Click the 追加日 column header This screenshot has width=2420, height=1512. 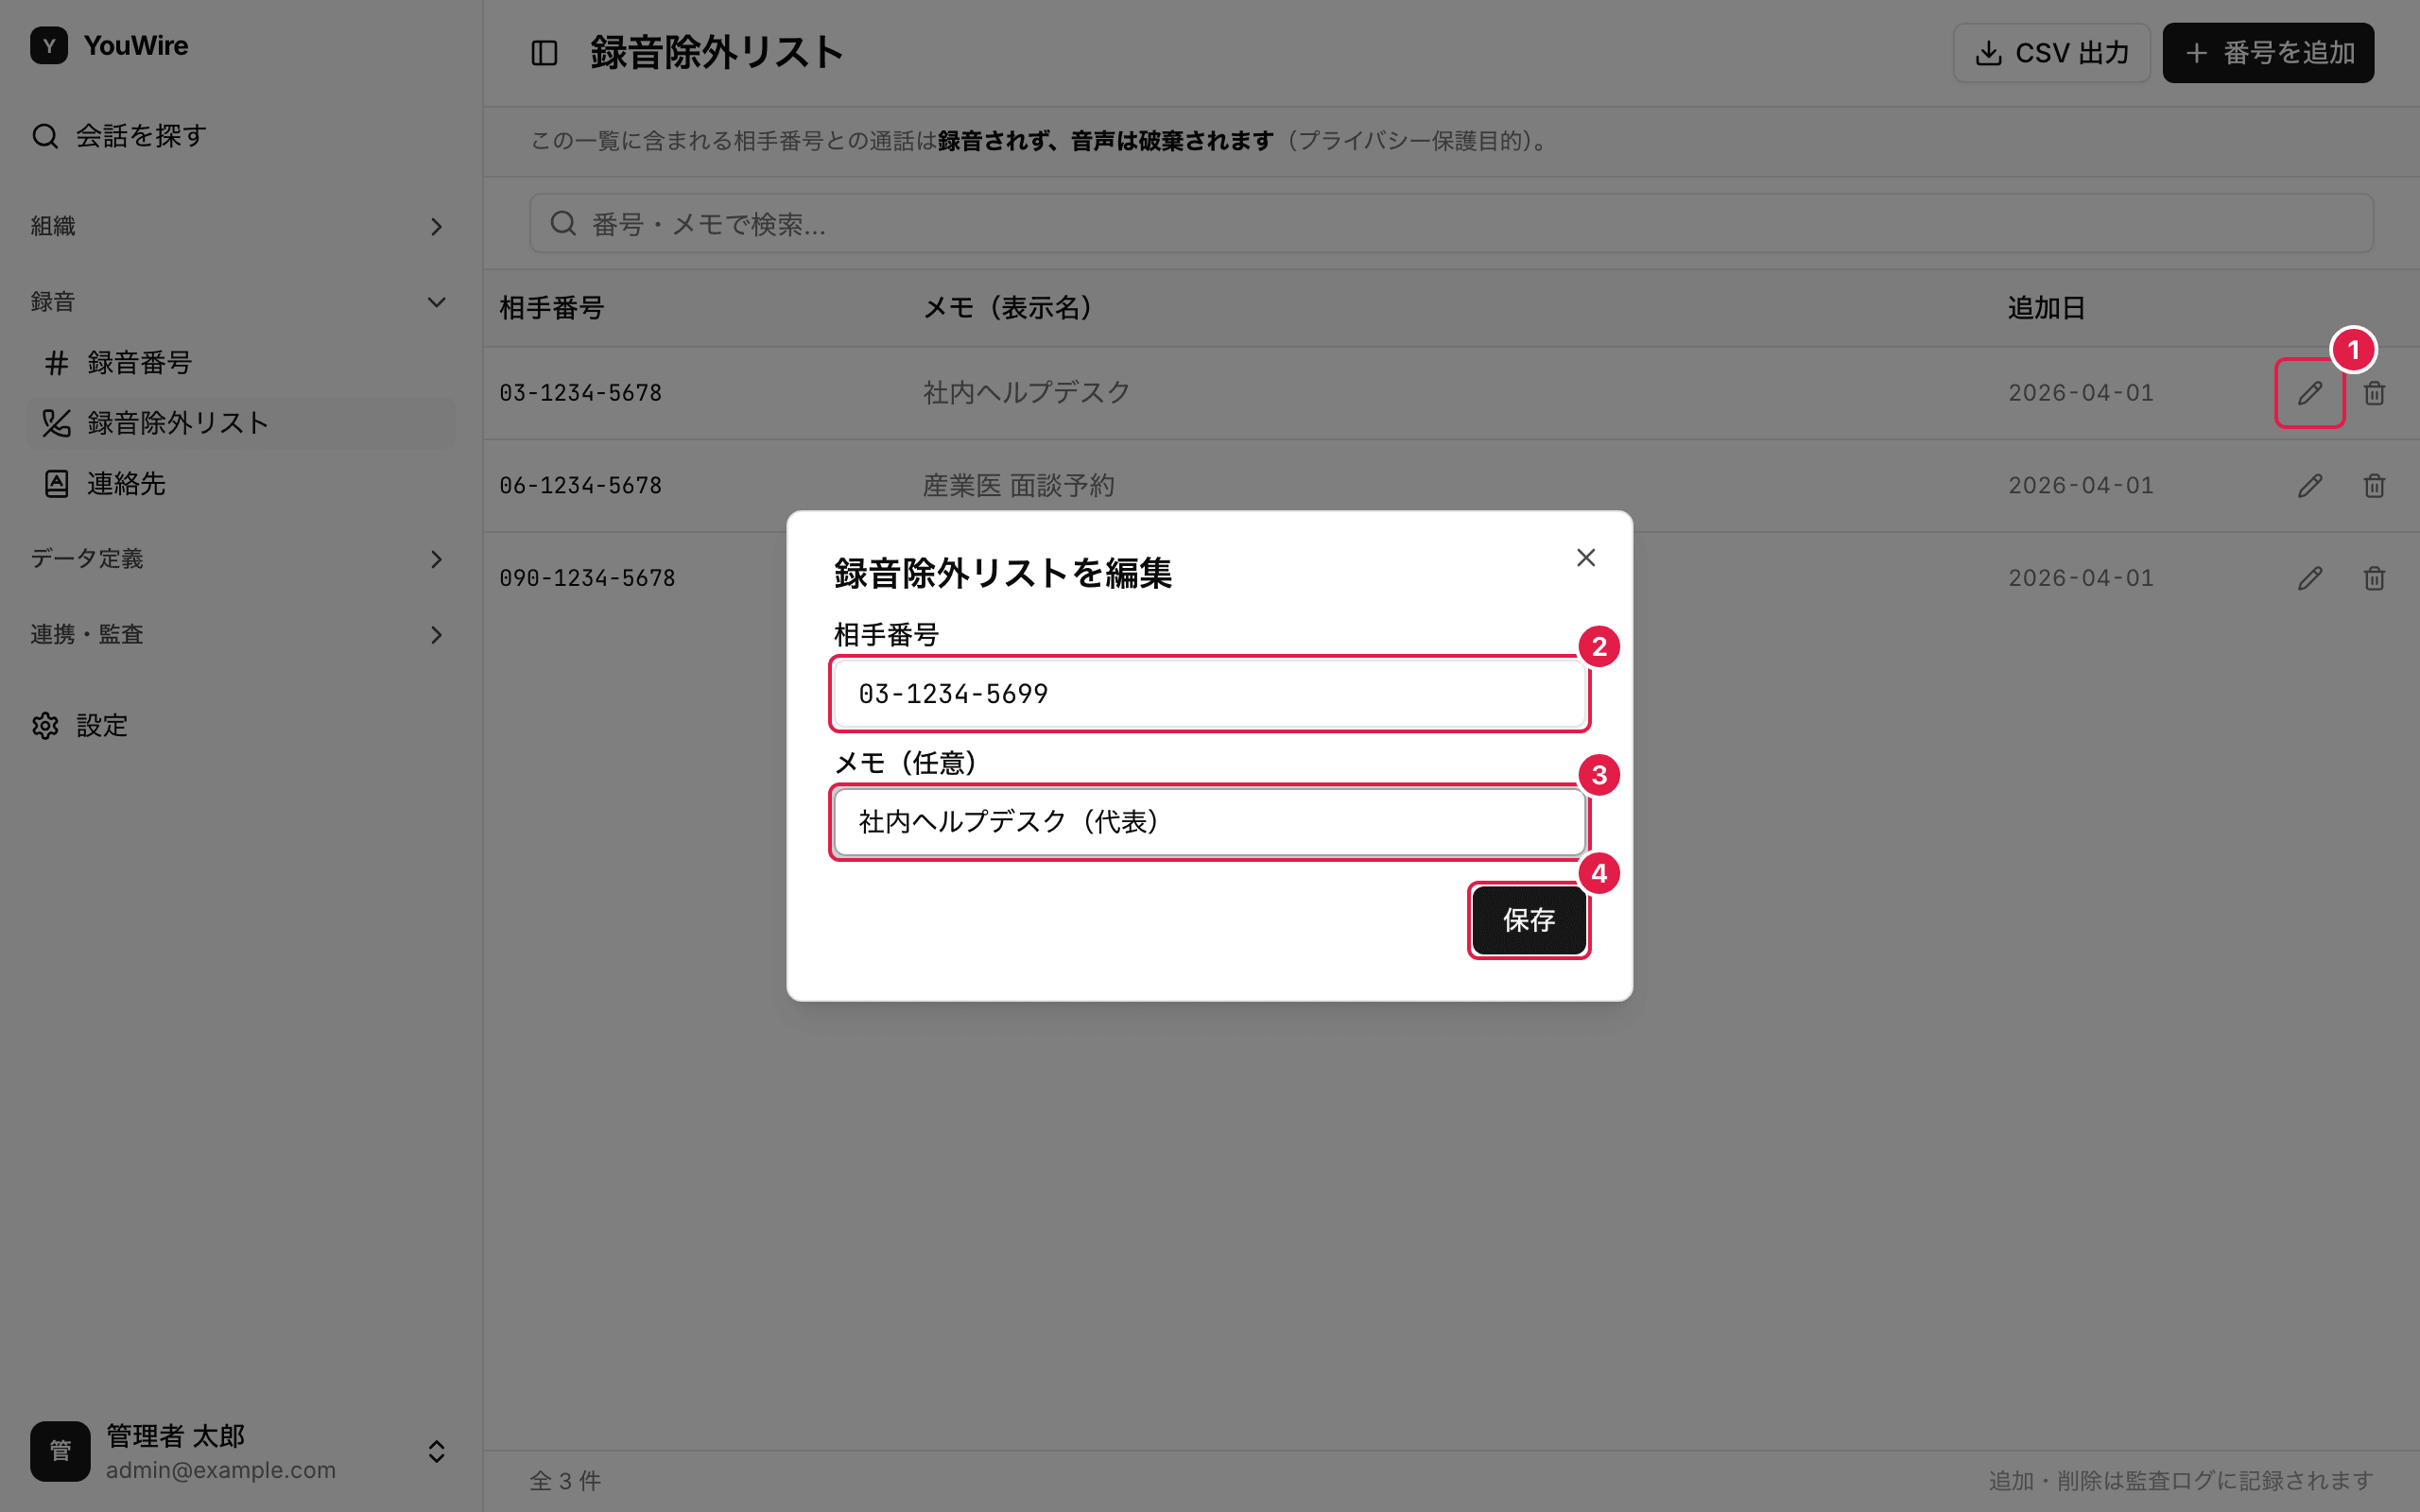(2046, 308)
